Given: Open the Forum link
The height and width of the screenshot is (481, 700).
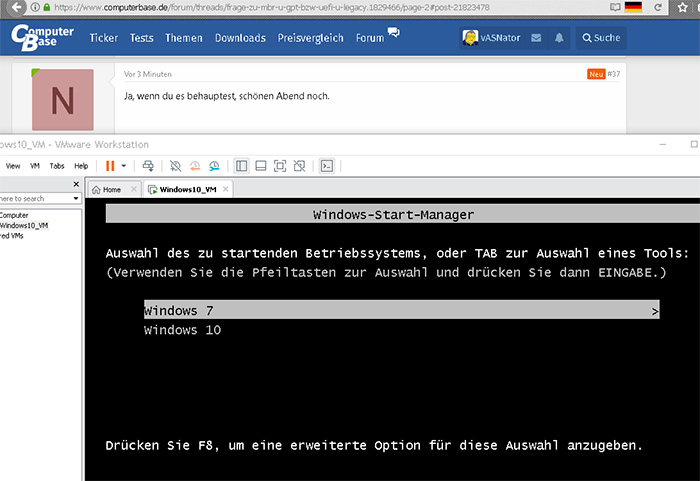Looking at the screenshot, I should pyautogui.click(x=370, y=38).
